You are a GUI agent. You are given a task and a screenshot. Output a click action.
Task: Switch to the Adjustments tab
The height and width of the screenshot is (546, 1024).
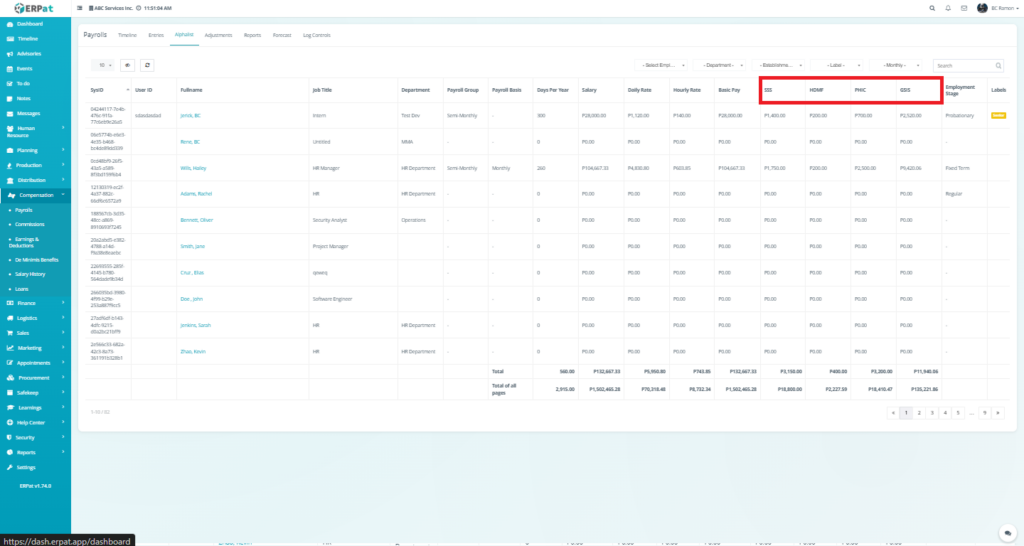point(217,34)
